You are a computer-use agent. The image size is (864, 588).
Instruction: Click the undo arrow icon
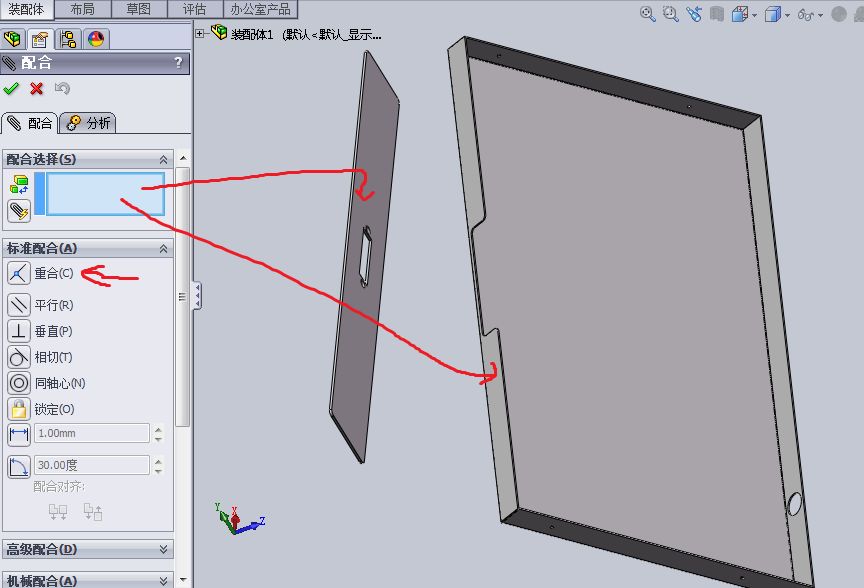click(x=62, y=88)
